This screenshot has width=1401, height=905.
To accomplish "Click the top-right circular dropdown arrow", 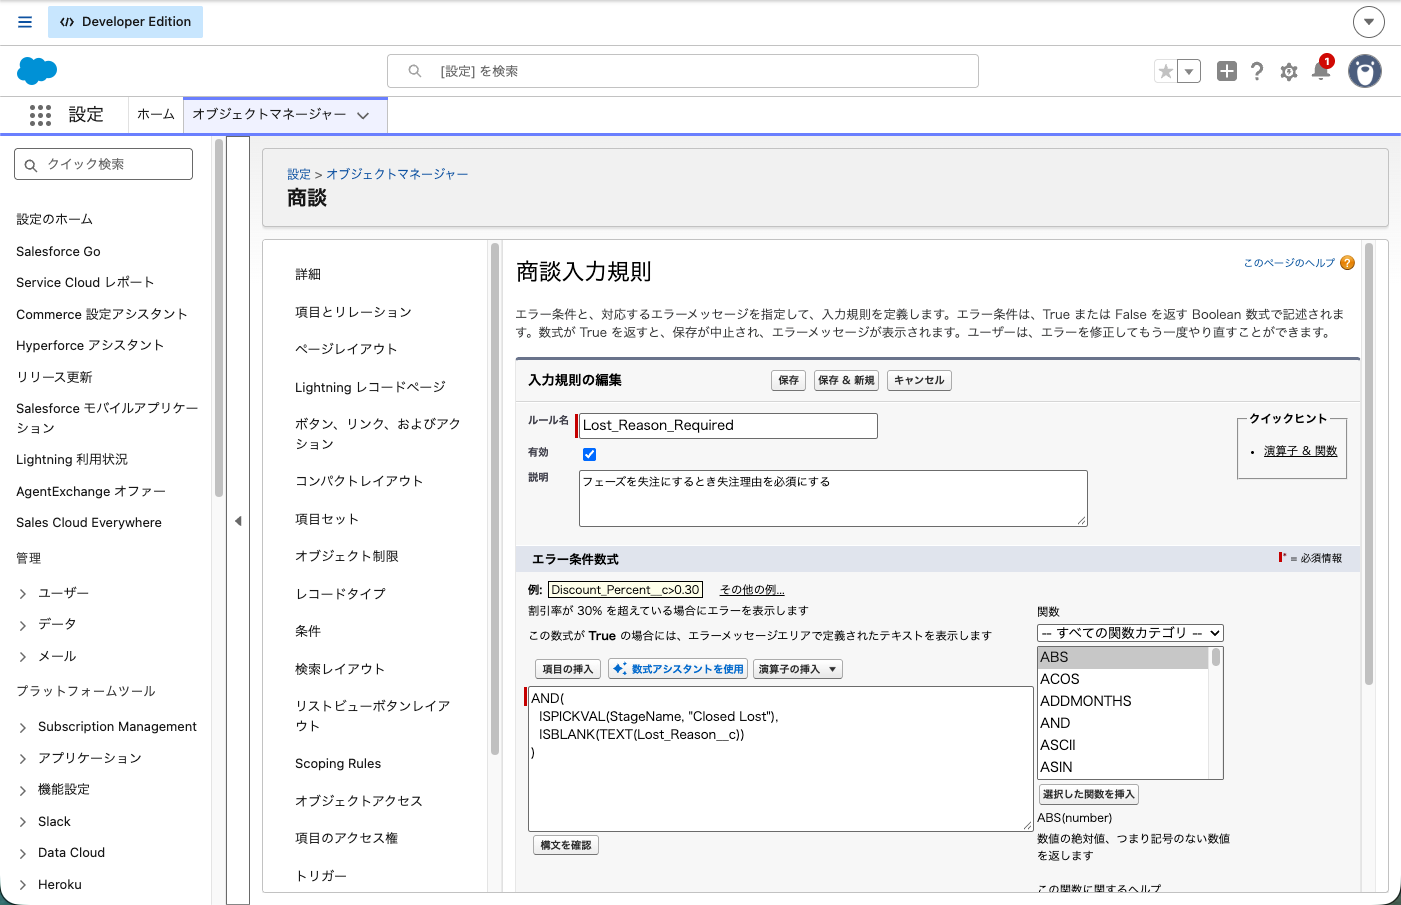I will pyautogui.click(x=1369, y=21).
